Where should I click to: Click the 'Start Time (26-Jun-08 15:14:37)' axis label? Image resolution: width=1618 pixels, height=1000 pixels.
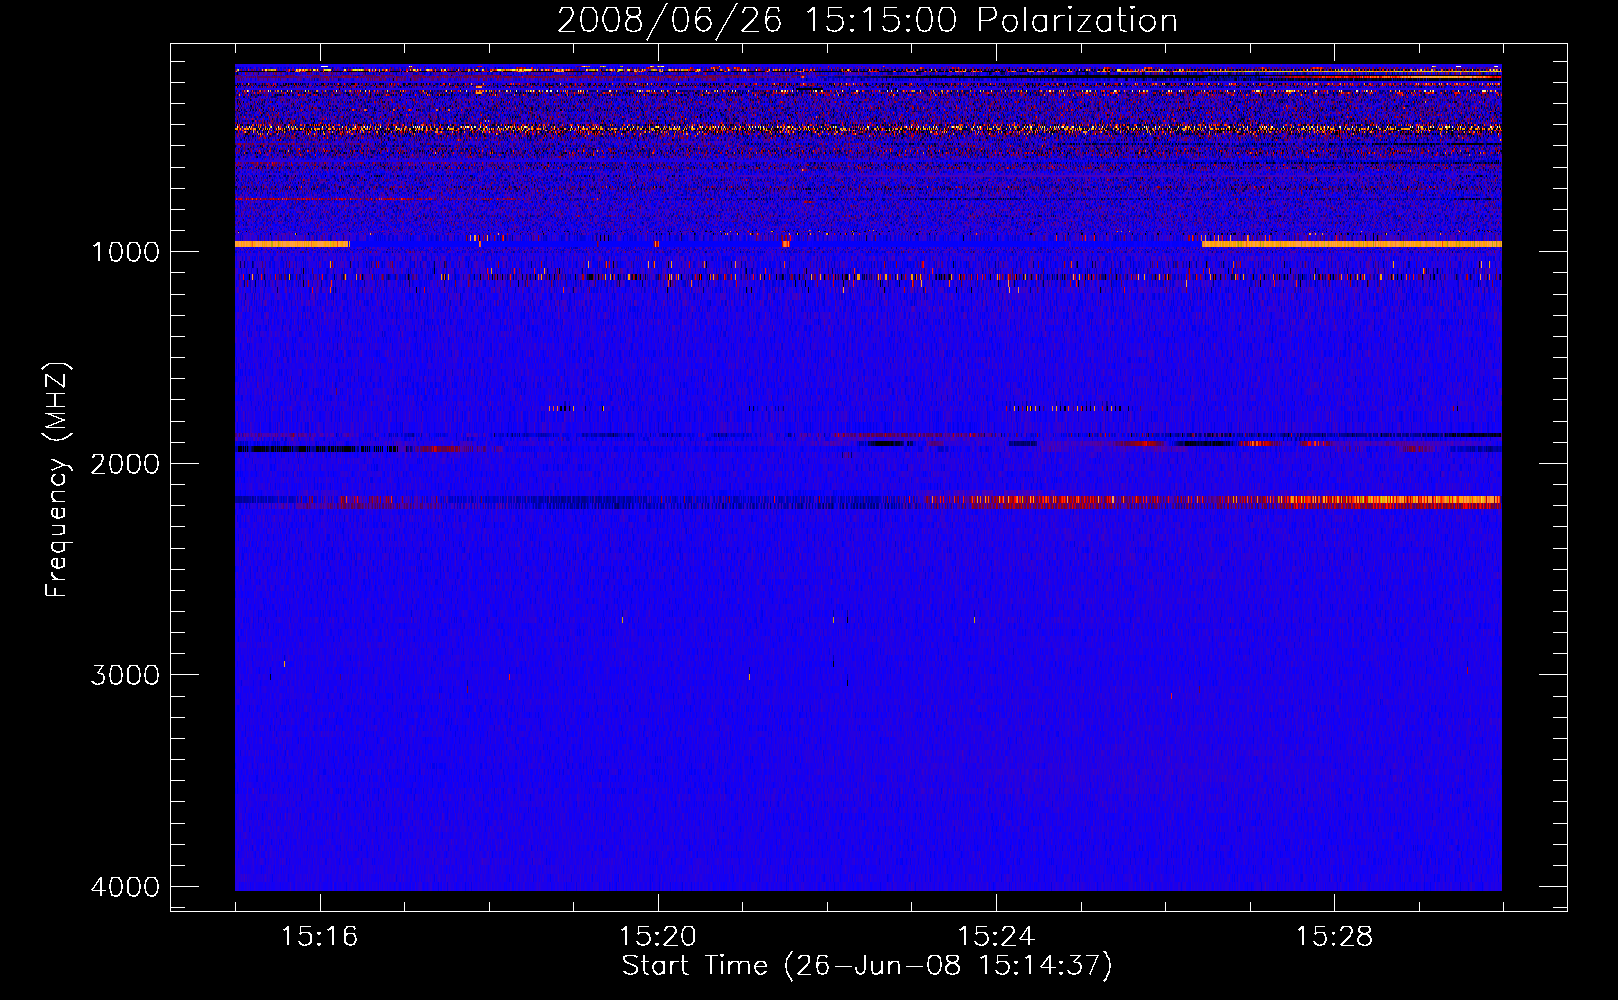(867, 966)
